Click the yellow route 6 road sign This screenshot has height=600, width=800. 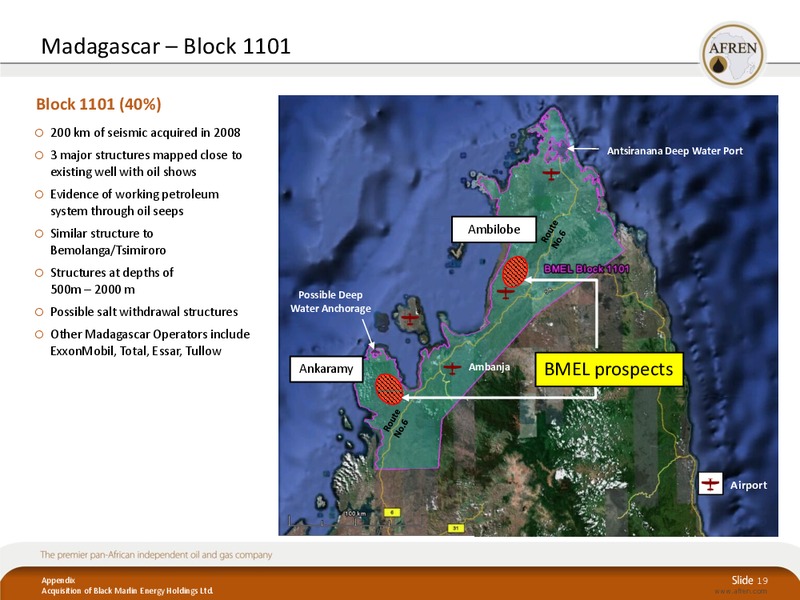[x=392, y=512]
